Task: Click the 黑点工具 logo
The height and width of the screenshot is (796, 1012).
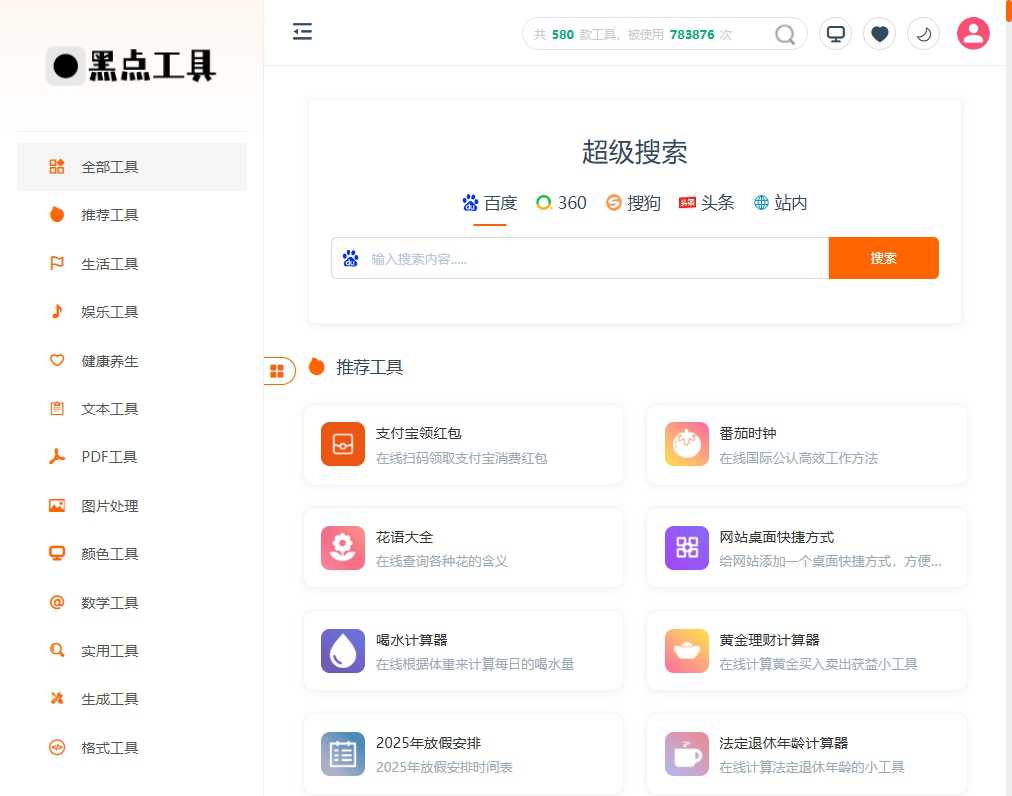Action: (128, 66)
